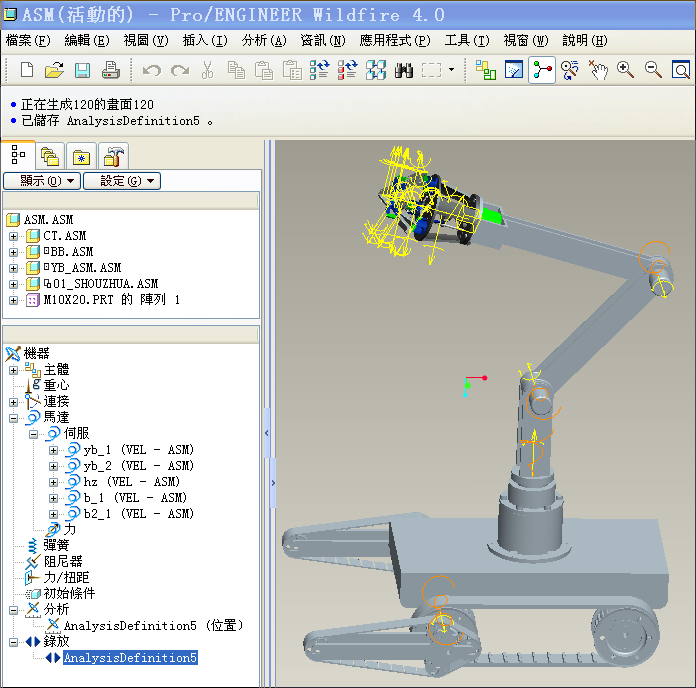696x688 pixels.
Task: Click the hand pan tool icon
Action: [x=598, y=70]
